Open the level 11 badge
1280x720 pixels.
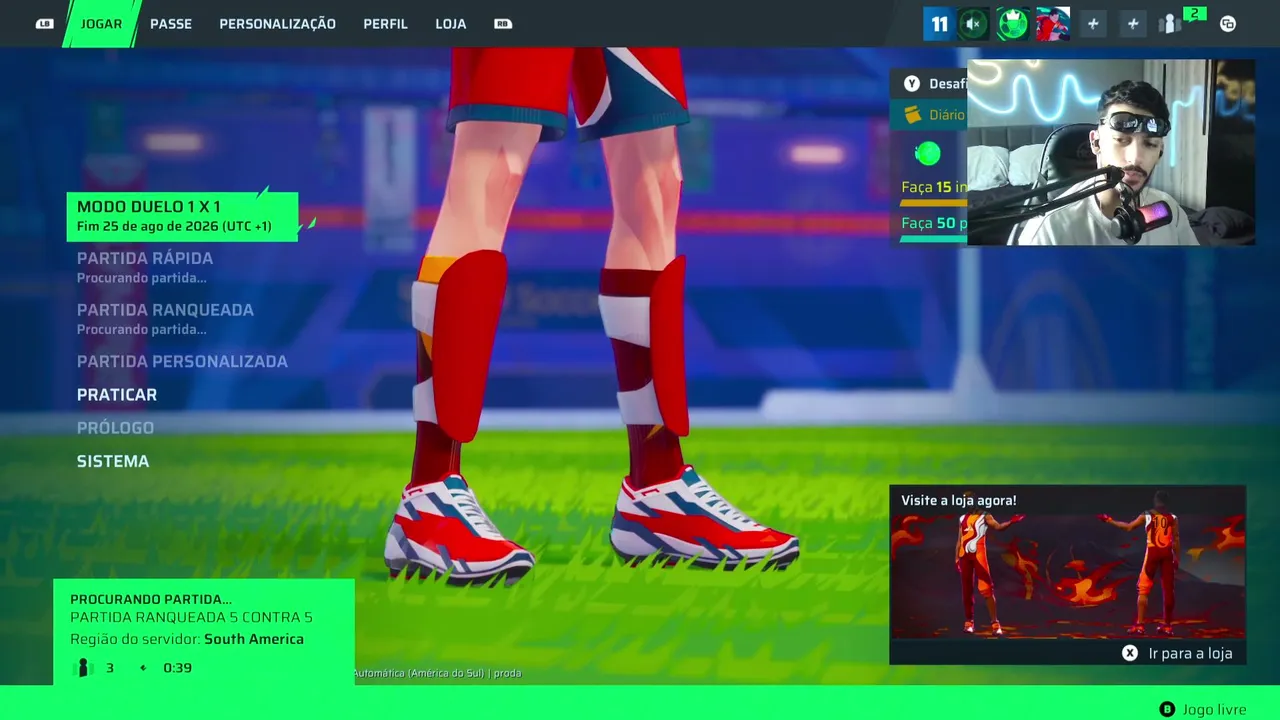pos(939,24)
